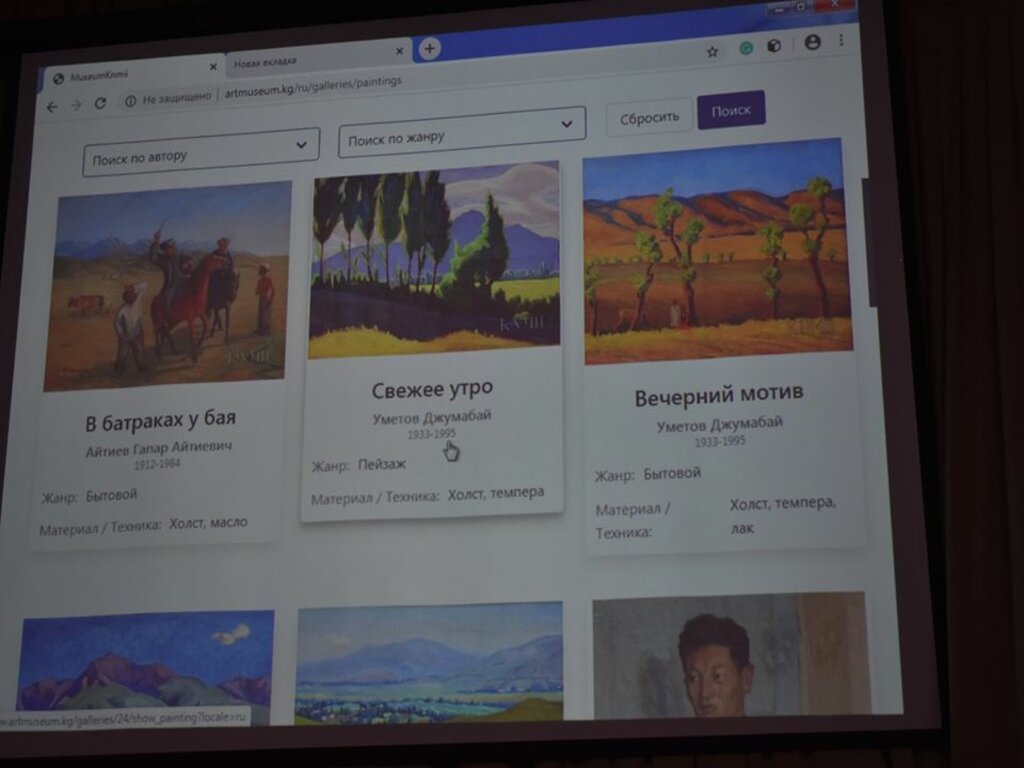Image resolution: width=1024 pixels, height=768 pixels.
Task: Click genre value 'Бытовой' under В батраках у бая
Action: click(112, 495)
